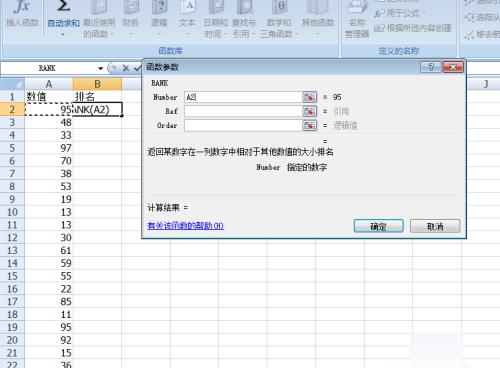Viewport: 500px width, 368px height.
Task: Select cell with value 55
Action: 49,276
